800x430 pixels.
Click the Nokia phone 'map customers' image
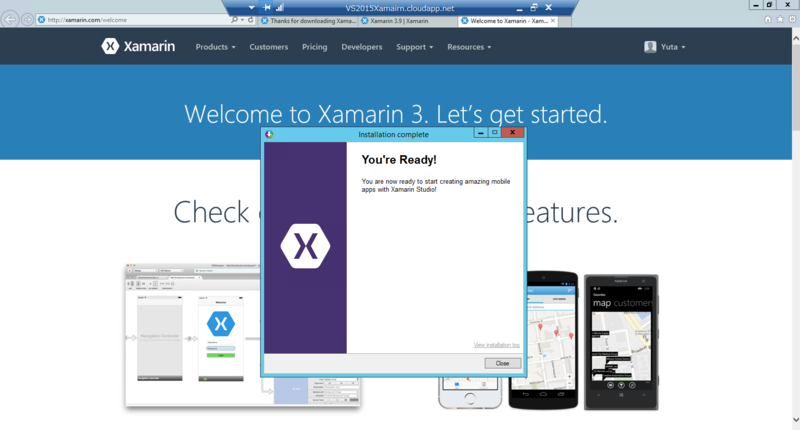(x=621, y=342)
